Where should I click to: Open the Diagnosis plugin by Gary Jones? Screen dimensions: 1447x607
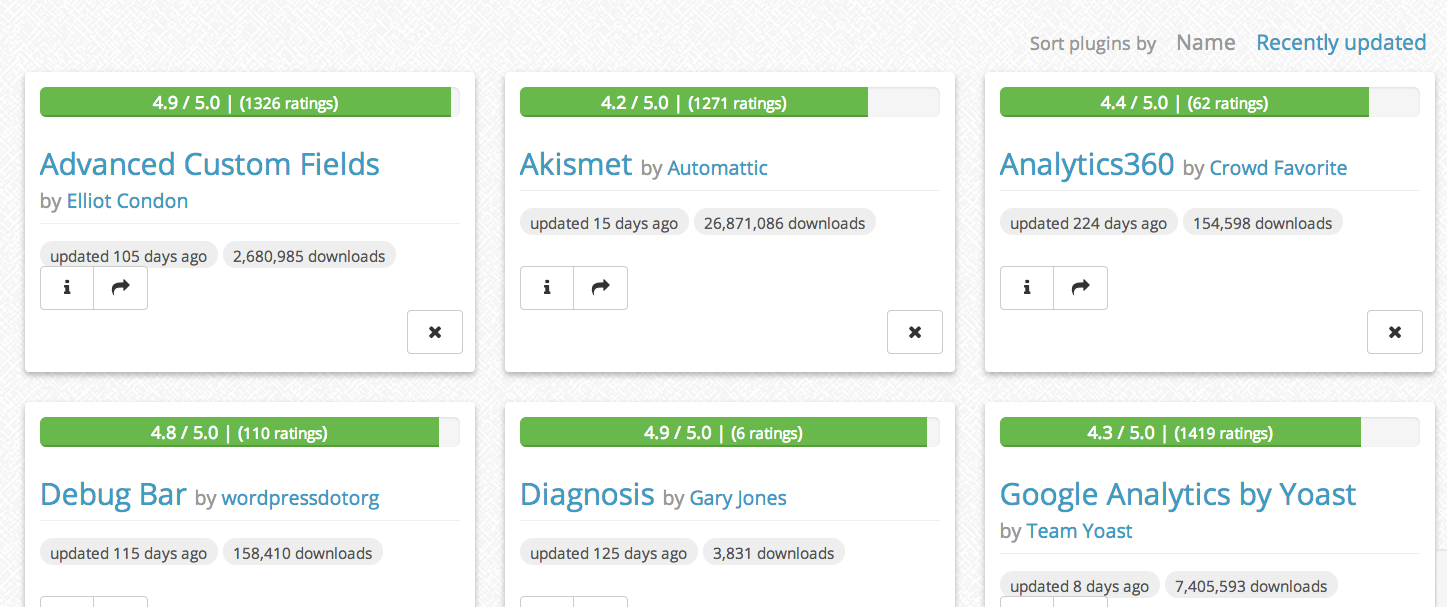pos(587,494)
